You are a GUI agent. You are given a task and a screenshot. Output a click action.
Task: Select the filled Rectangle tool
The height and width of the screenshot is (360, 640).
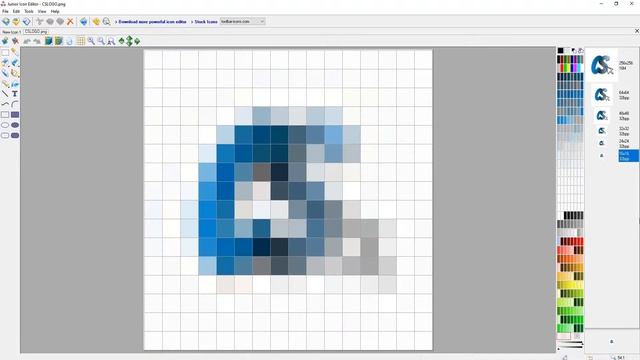coord(15,115)
